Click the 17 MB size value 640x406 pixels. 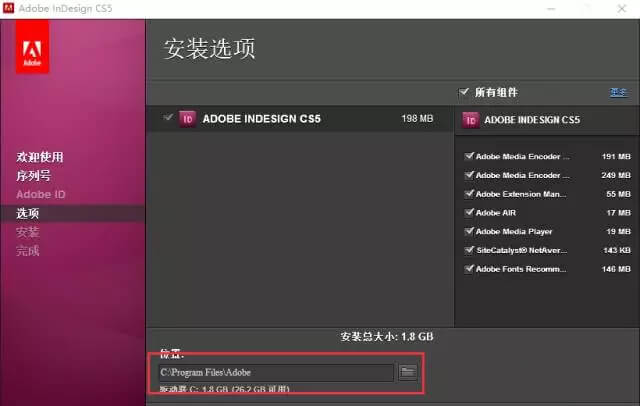(618, 213)
